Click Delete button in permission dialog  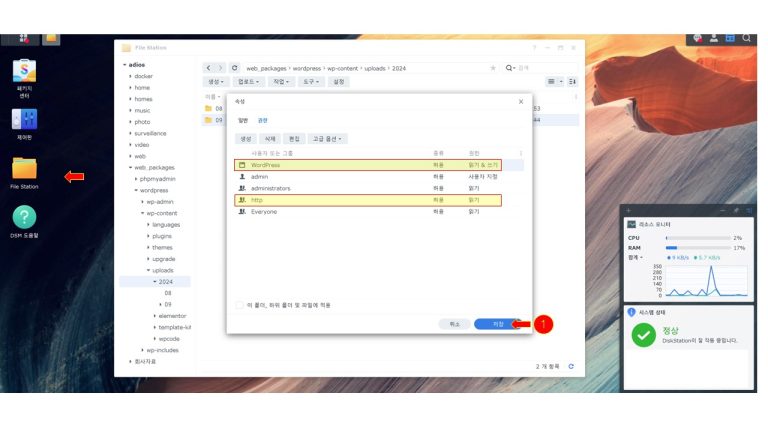click(x=270, y=139)
